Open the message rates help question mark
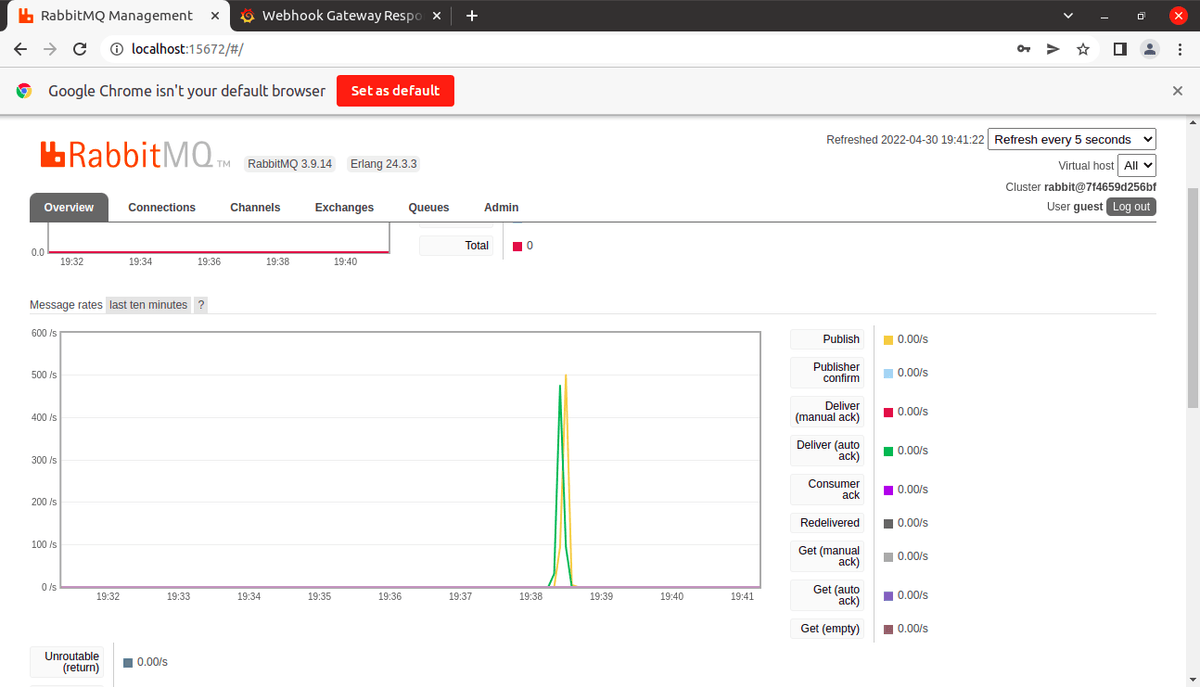 click(x=200, y=304)
